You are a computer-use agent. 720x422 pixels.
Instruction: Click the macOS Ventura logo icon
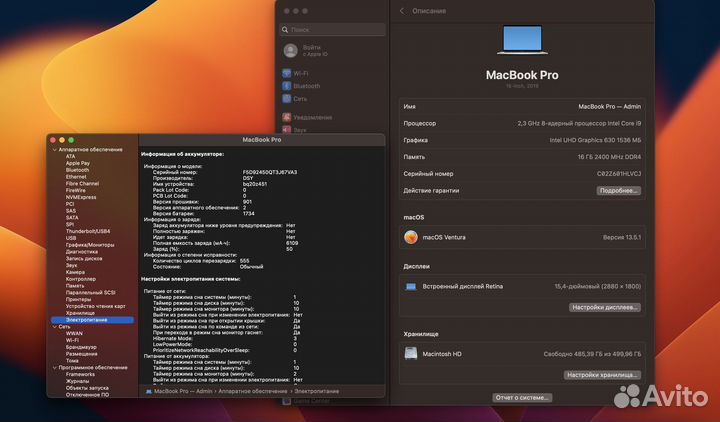click(411, 237)
